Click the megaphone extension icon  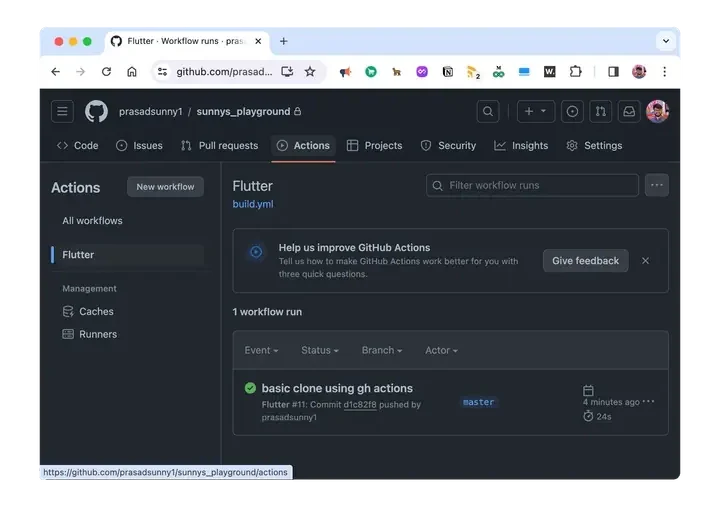pyautogui.click(x=345, y=72)
